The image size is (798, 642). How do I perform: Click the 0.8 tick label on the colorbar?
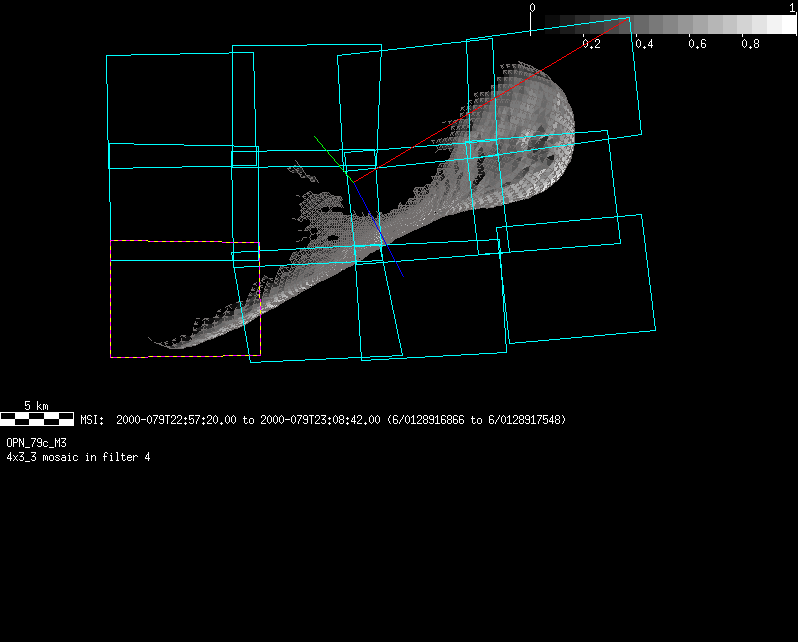pyautogui.click(x=751, y=44)
